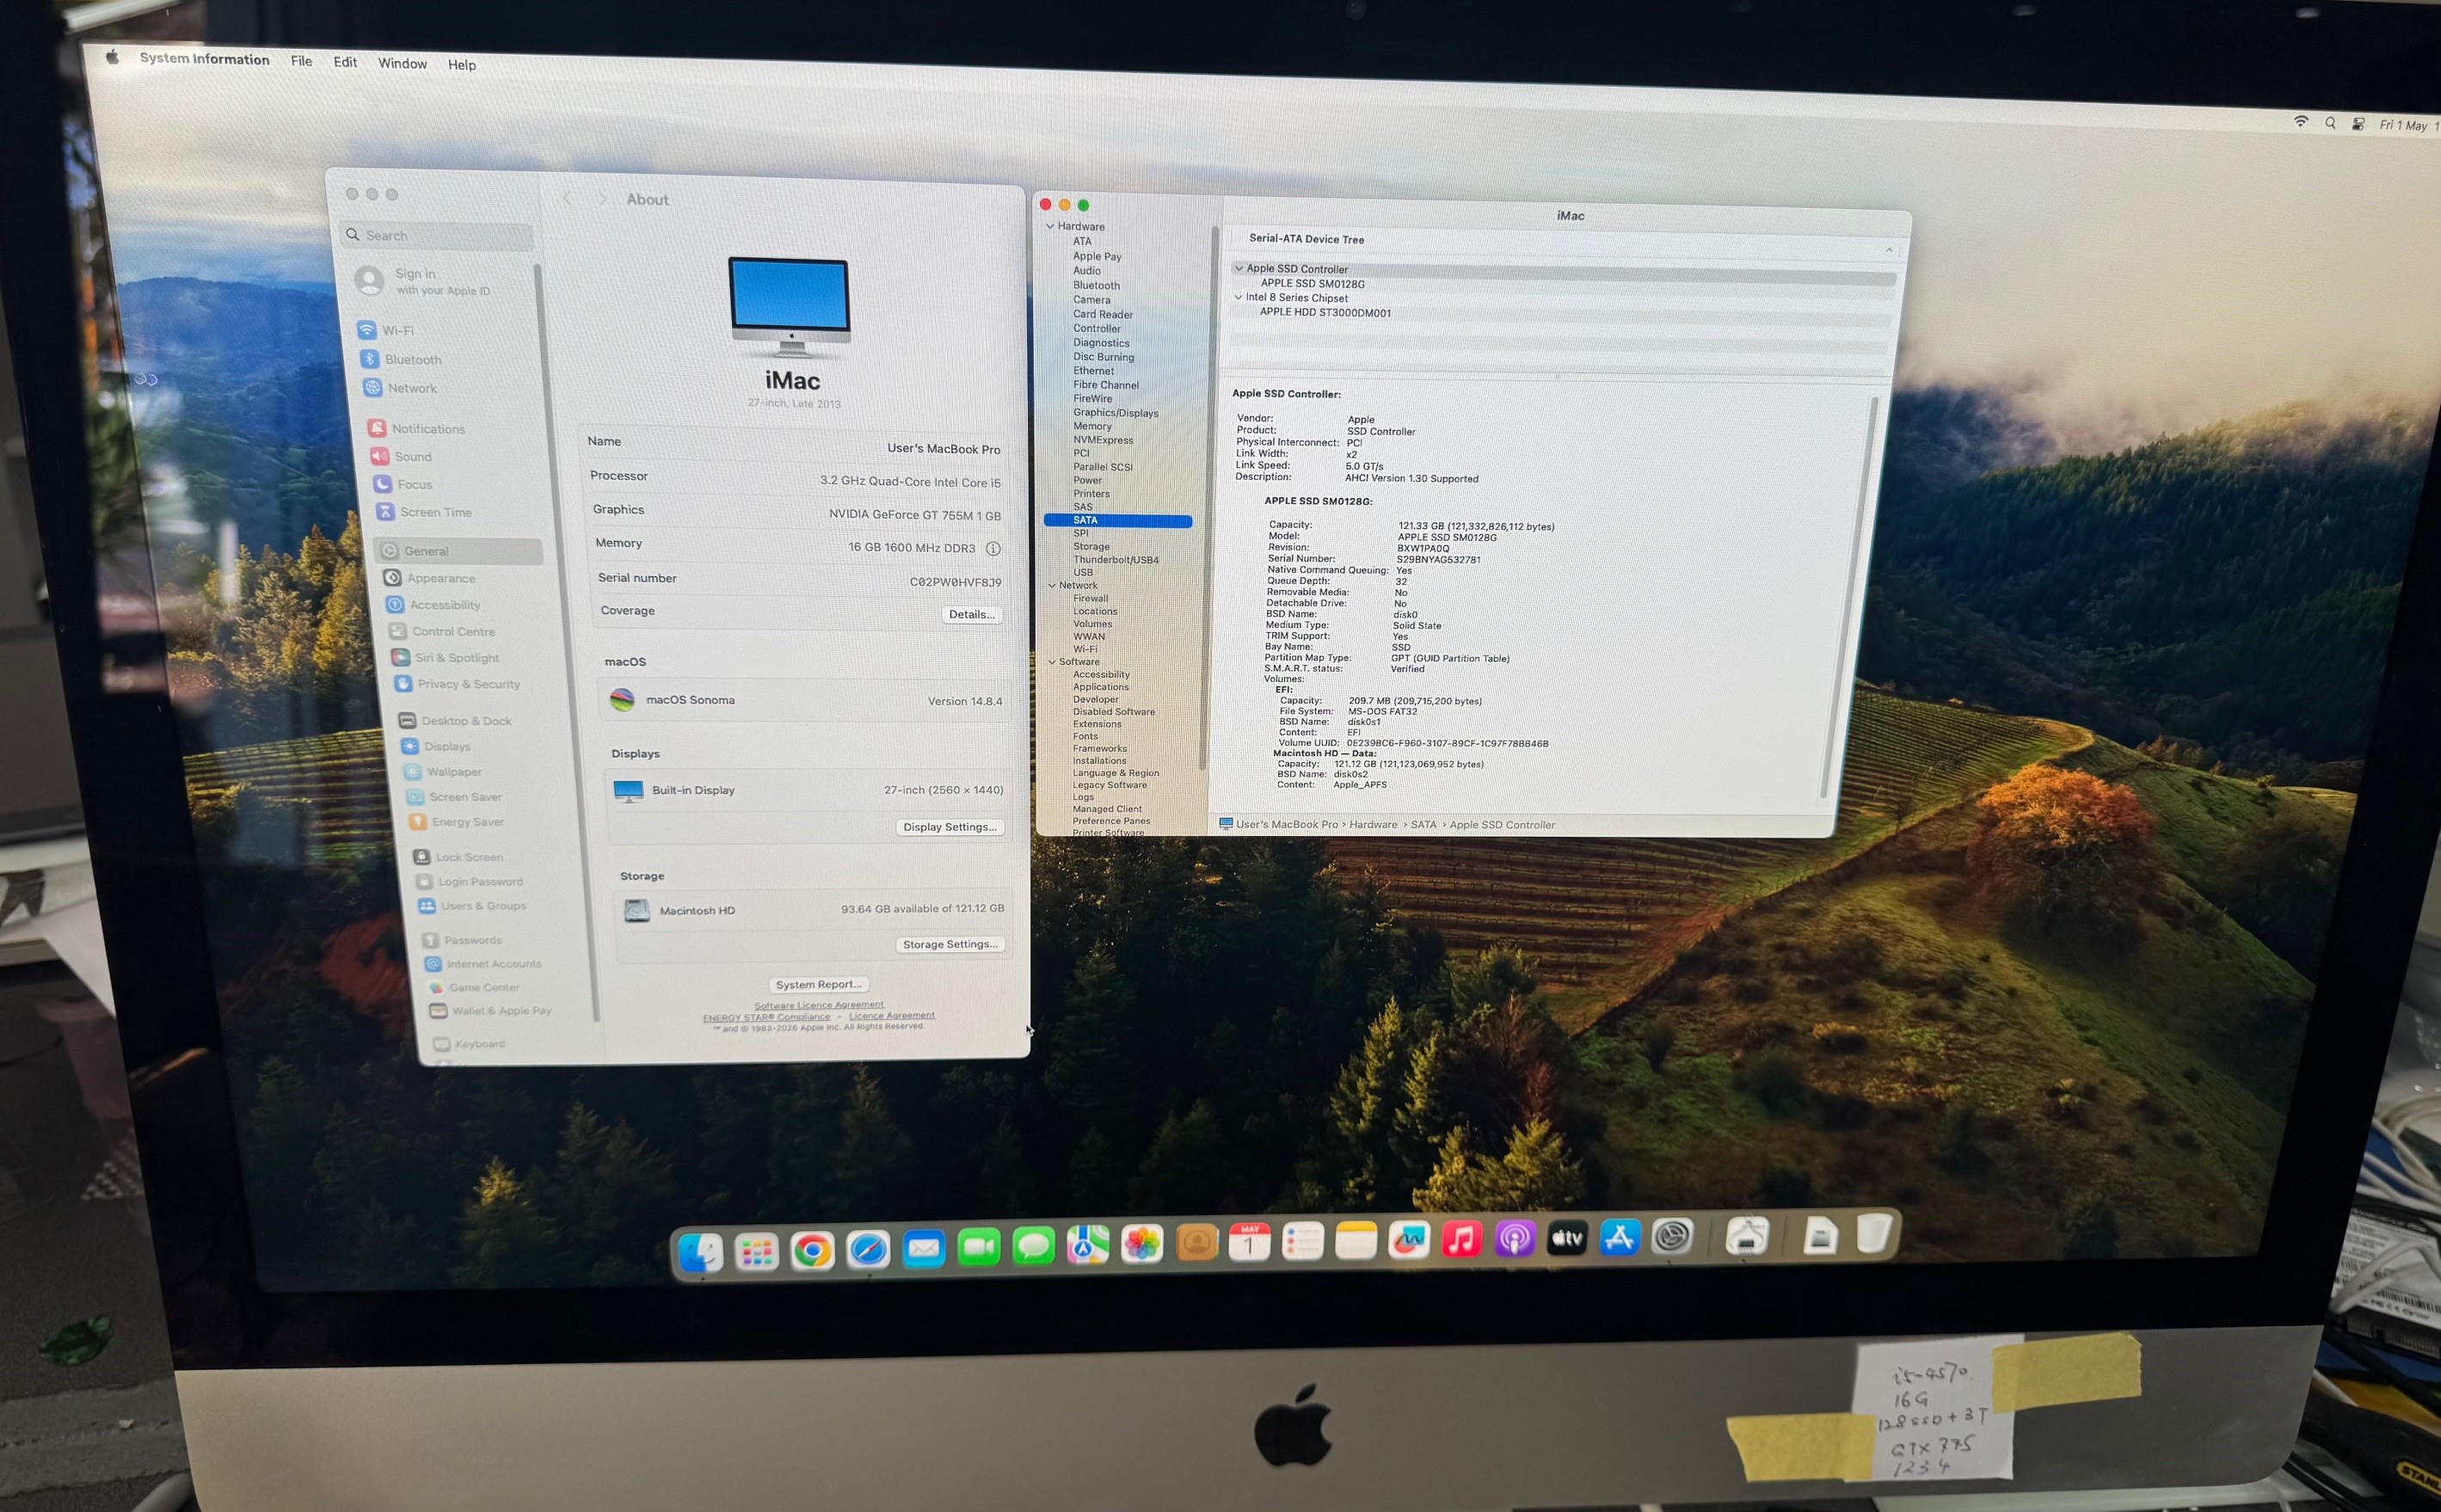This screenshot has height=1512, width=2441.
Task: Open the Window menu
Action: pos(402,63)
